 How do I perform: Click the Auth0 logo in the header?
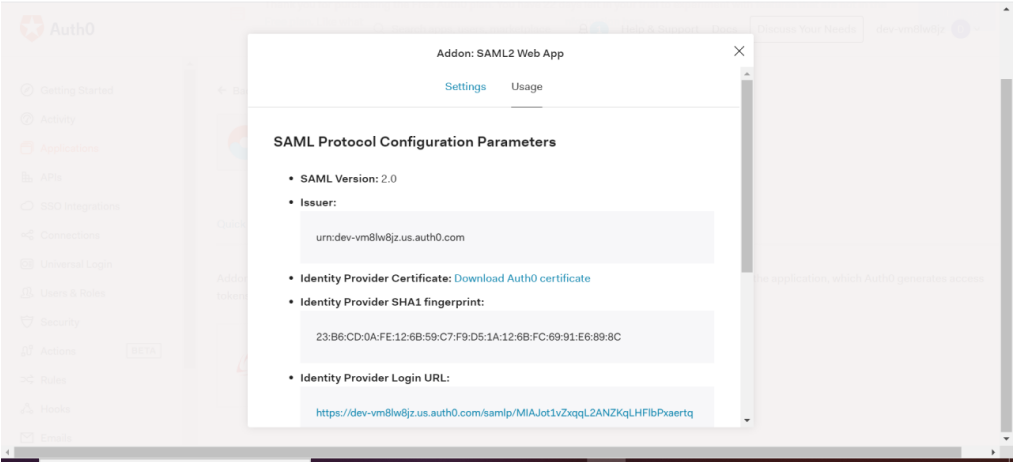(58, 29)
